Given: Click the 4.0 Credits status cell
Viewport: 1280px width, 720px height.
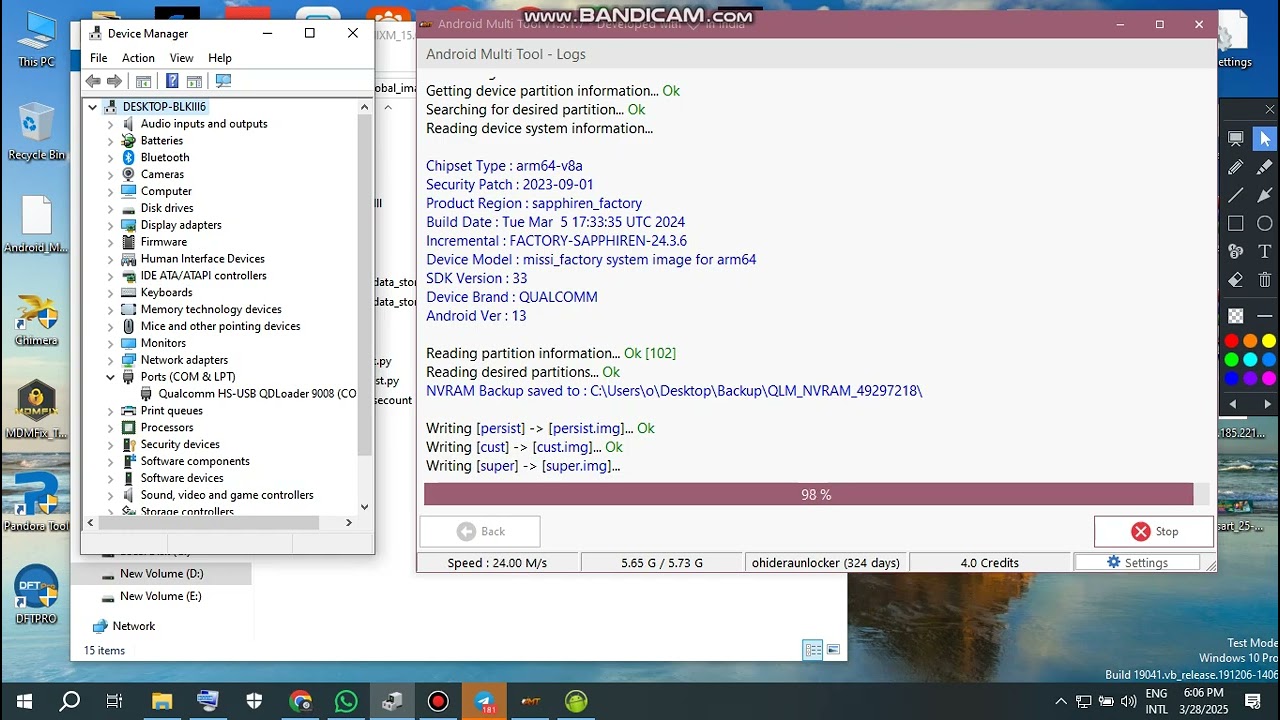Looking at the screenshot, I should (x=990, y=563).
